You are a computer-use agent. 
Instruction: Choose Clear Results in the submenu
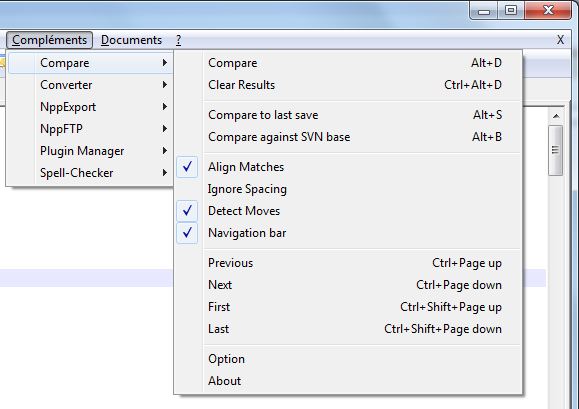(x=348, y=85)
